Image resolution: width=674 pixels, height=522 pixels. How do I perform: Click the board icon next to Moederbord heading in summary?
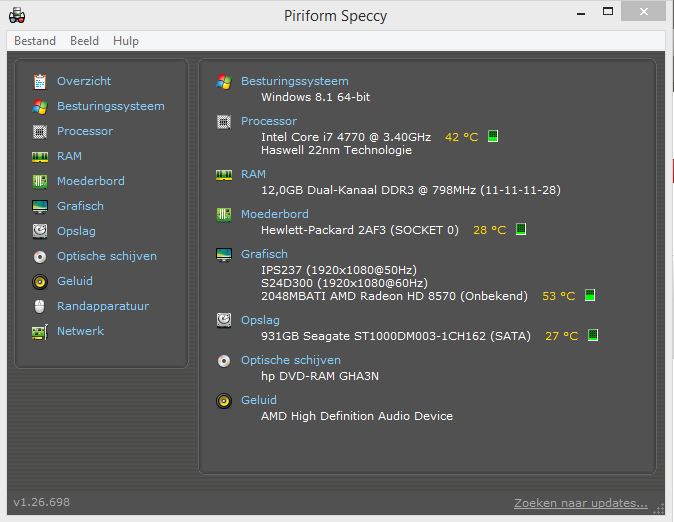224,214
